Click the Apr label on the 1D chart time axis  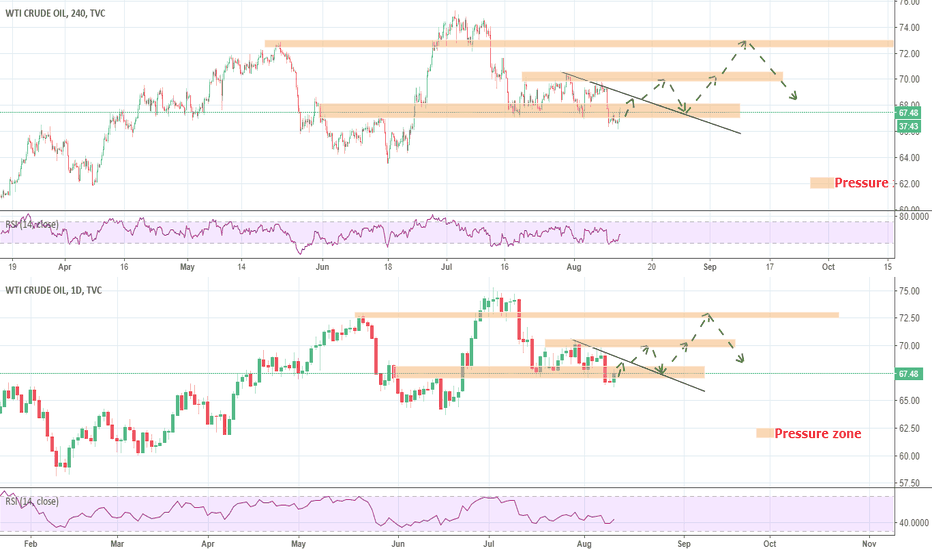coord(207,543)
